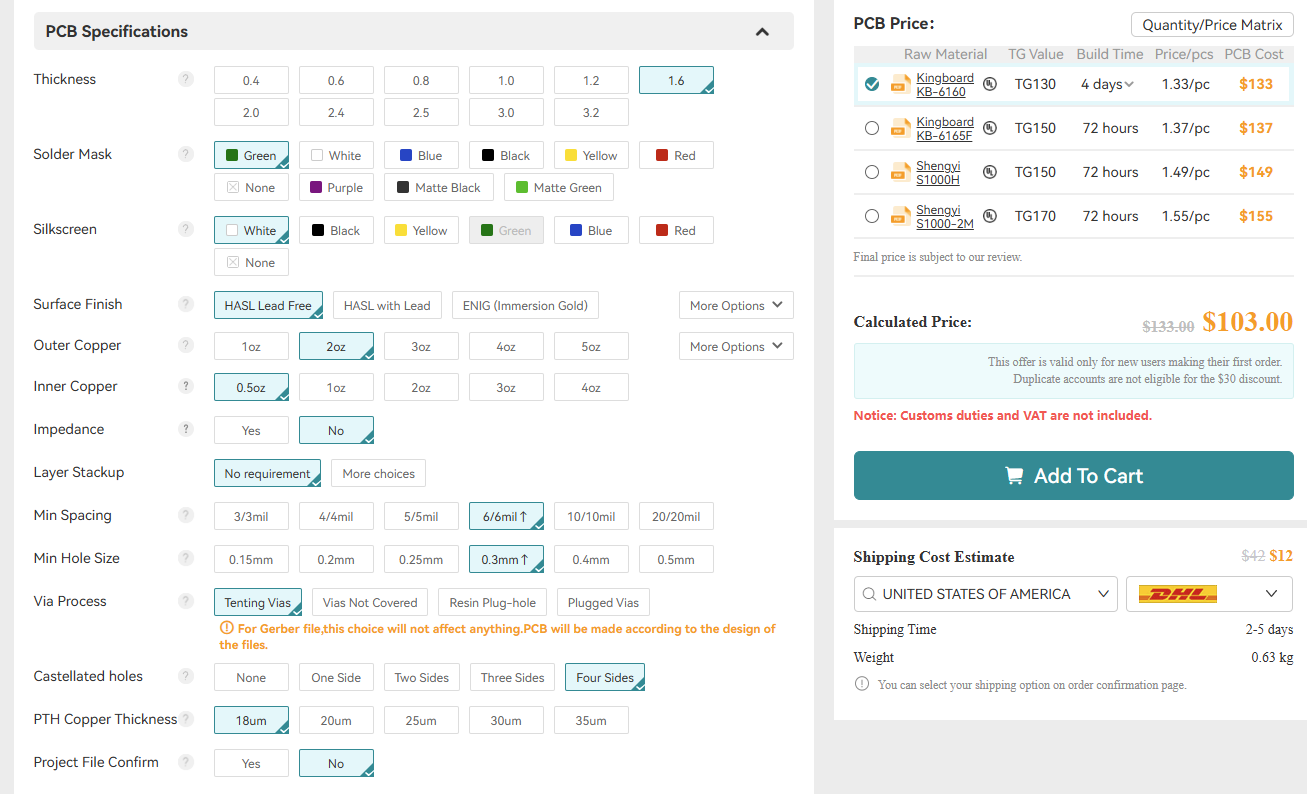Click the help icon beside PTH Copper Thickness

pyautogui.click(x=185, y=720)
